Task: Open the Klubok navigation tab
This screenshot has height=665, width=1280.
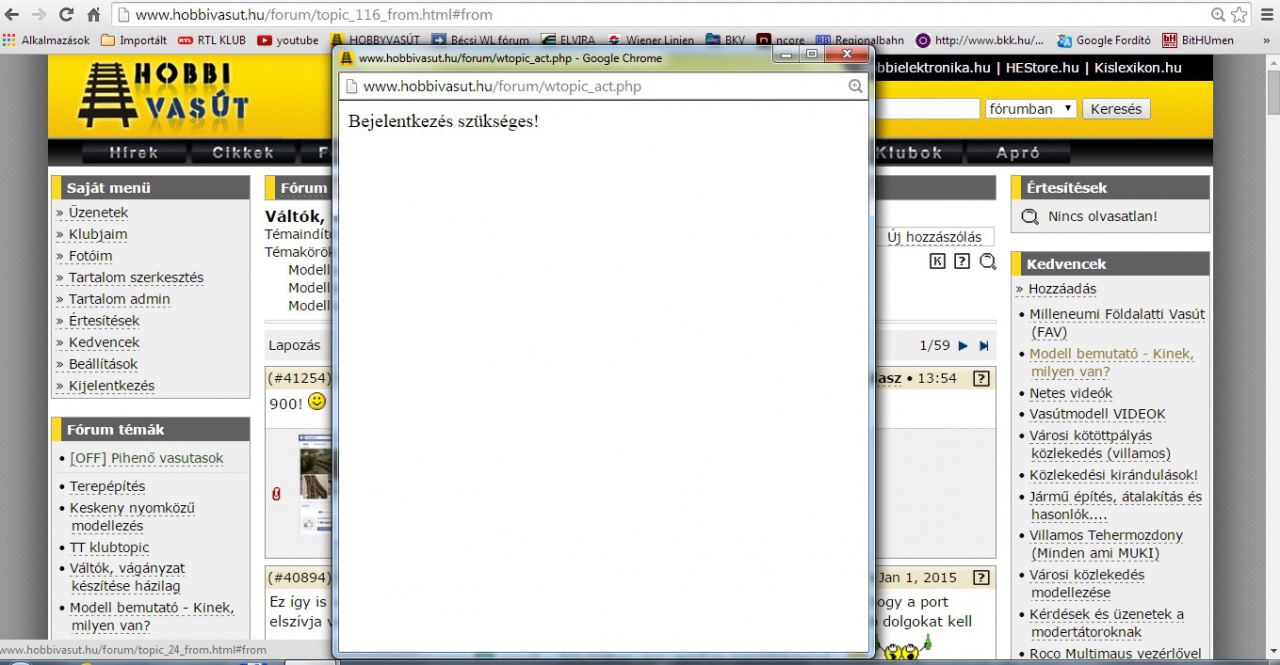Action: (909, 153)
